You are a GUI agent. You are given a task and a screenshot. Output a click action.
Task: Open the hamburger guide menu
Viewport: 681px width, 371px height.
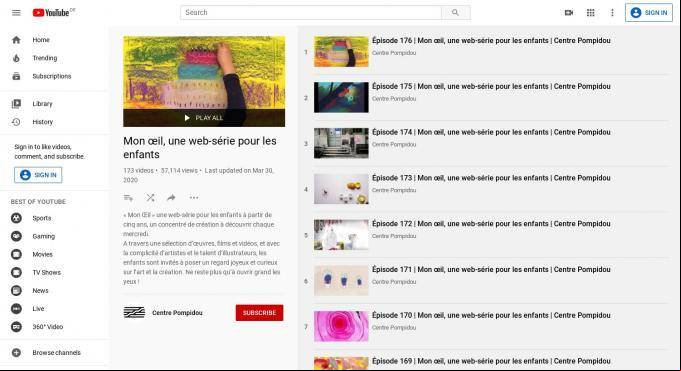[x=16, y=13]
